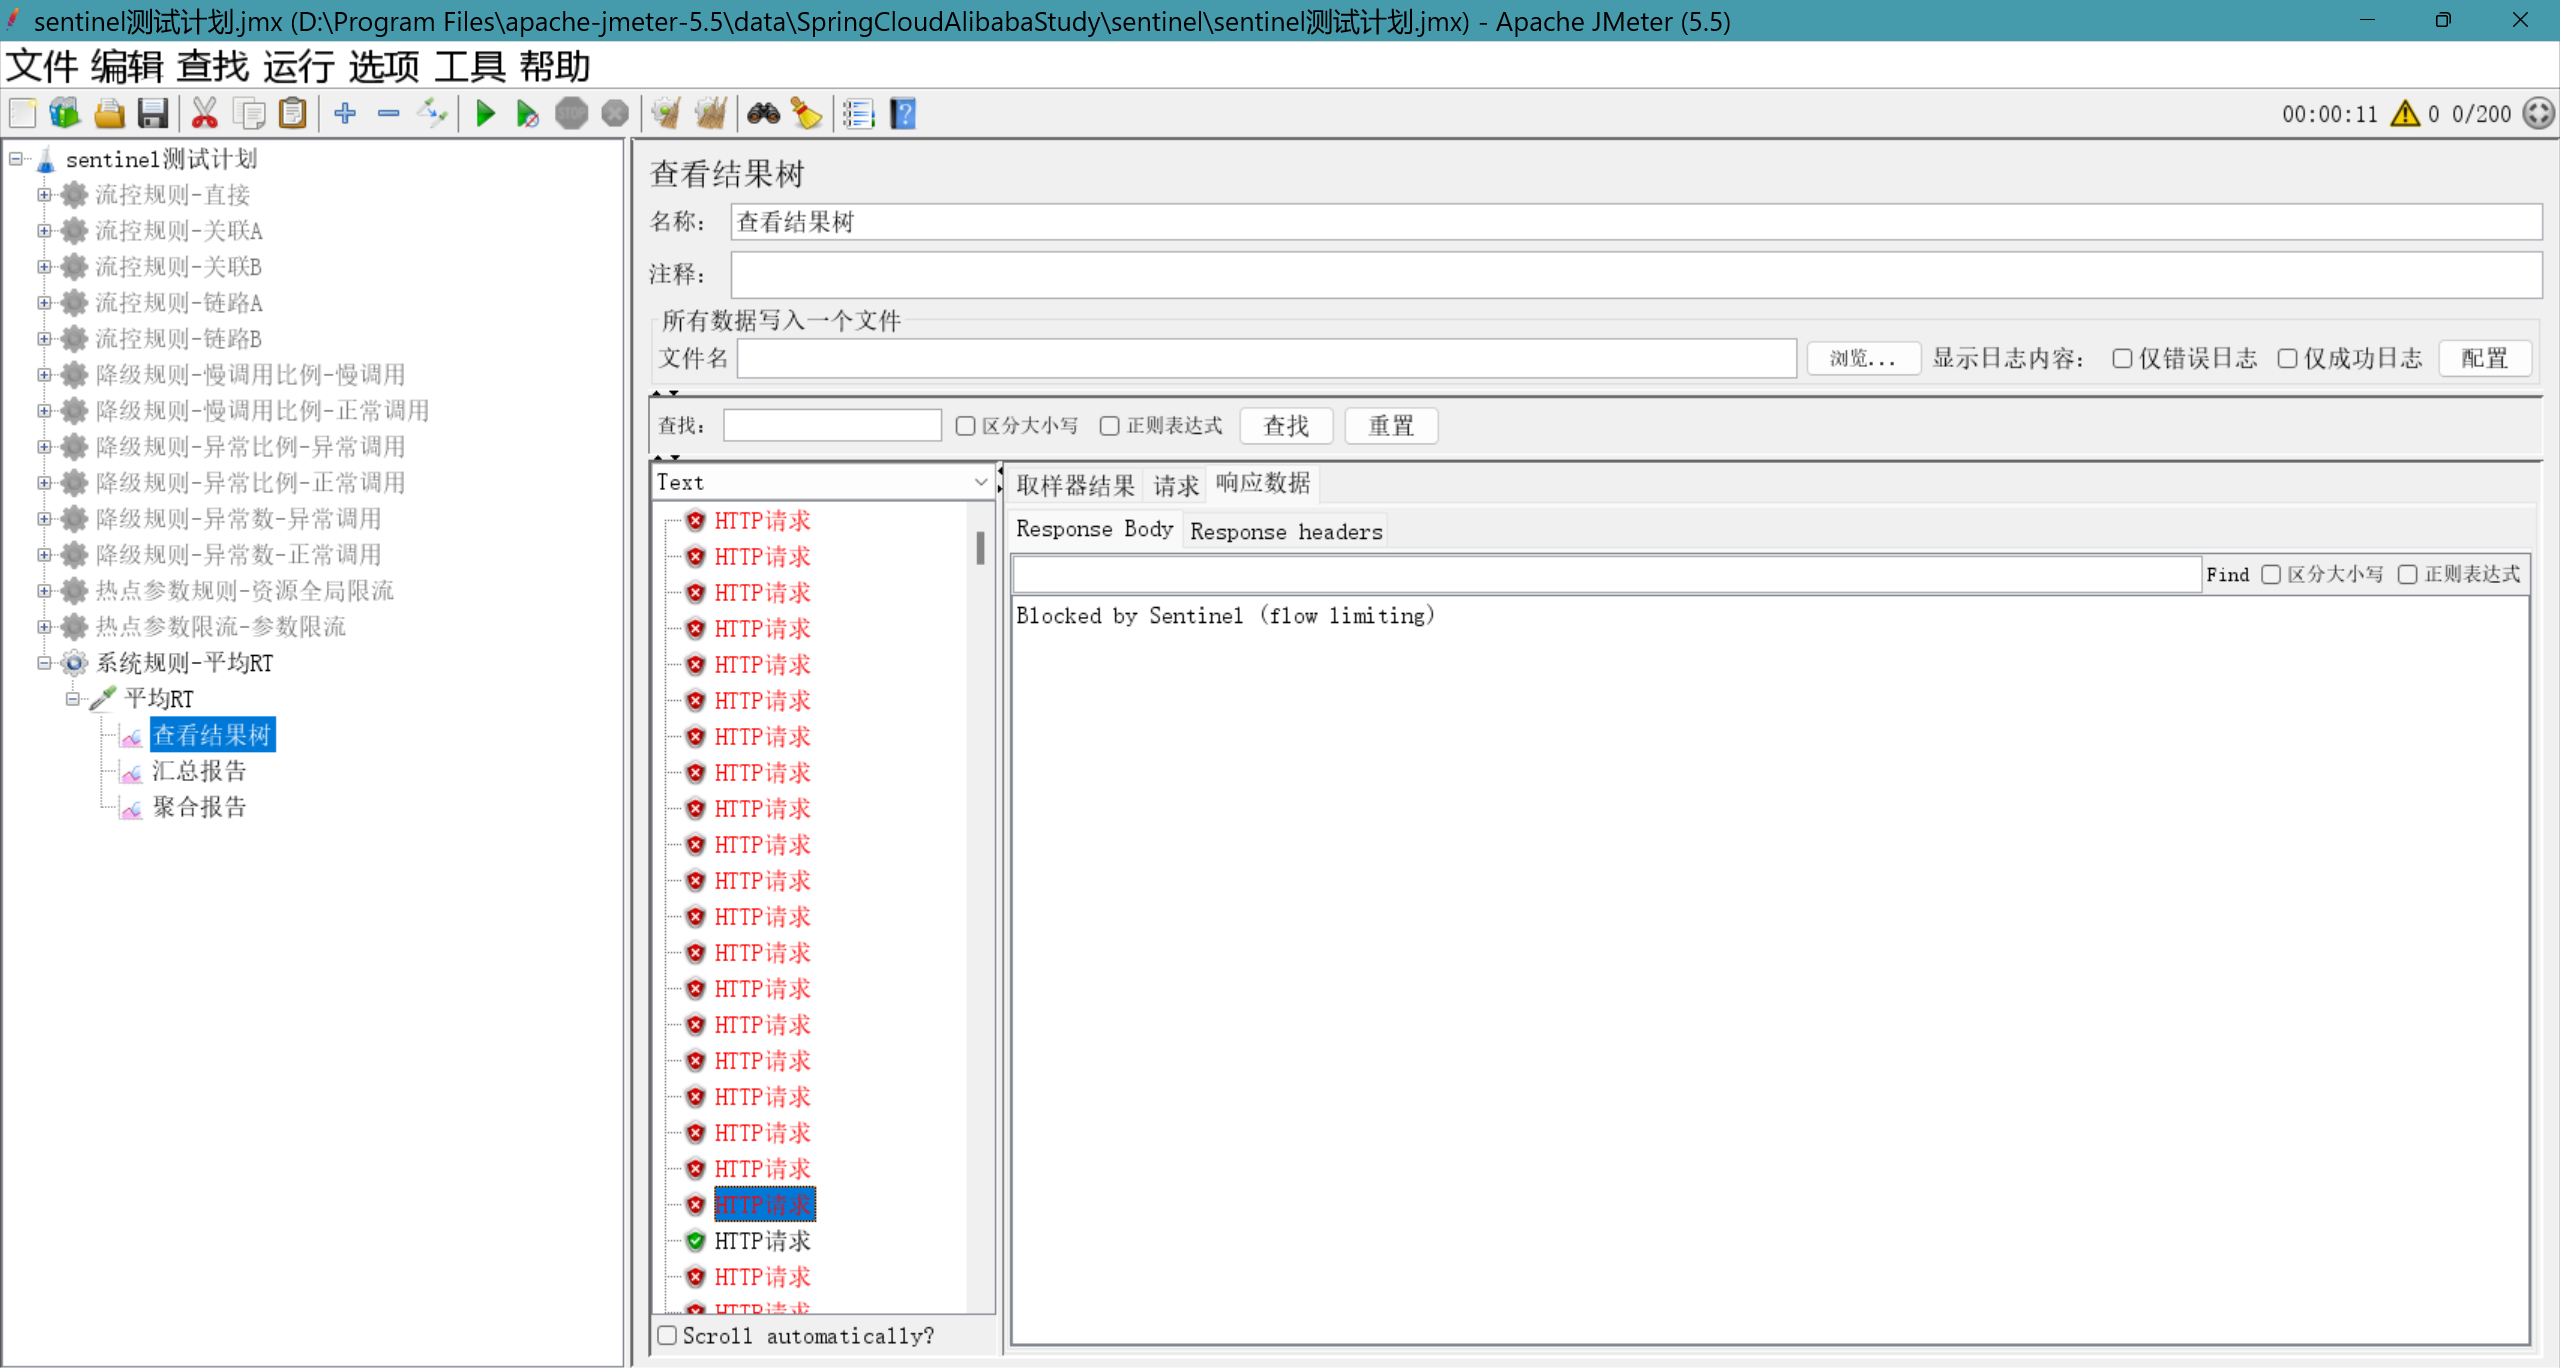Click the 配置 button

click(2484, 359)
